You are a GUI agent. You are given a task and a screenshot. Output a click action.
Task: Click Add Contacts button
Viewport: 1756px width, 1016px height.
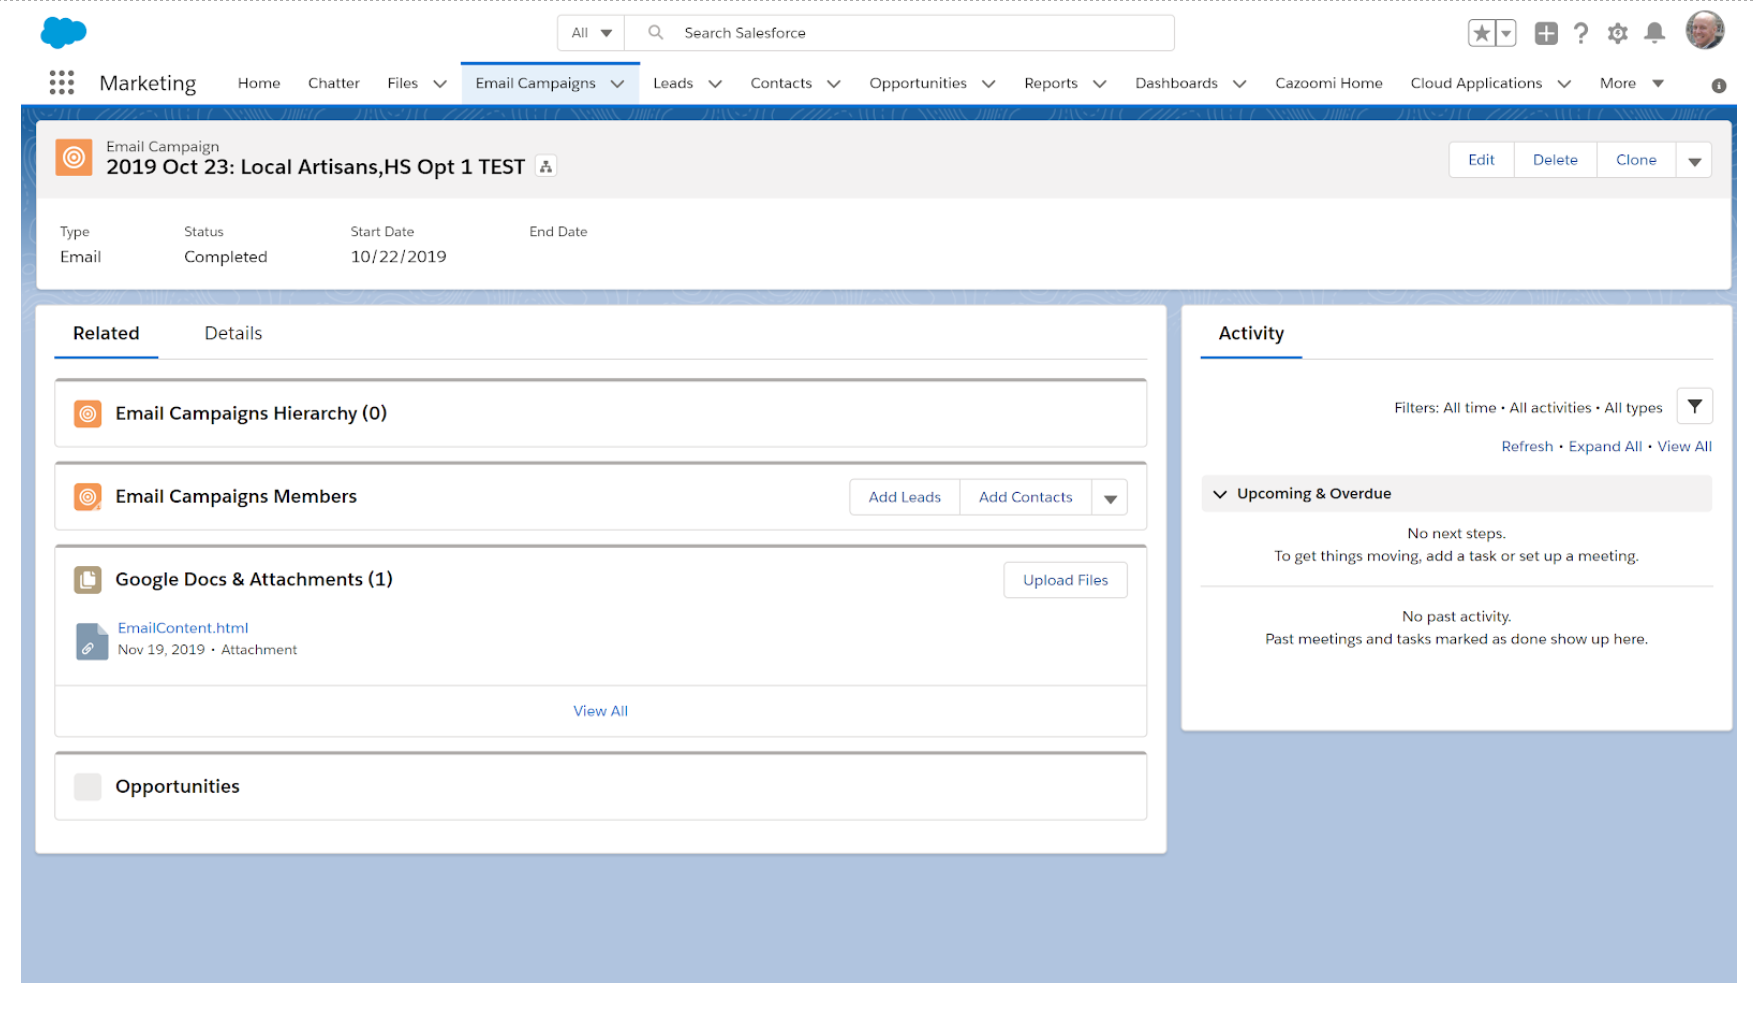coord(1025,497)
